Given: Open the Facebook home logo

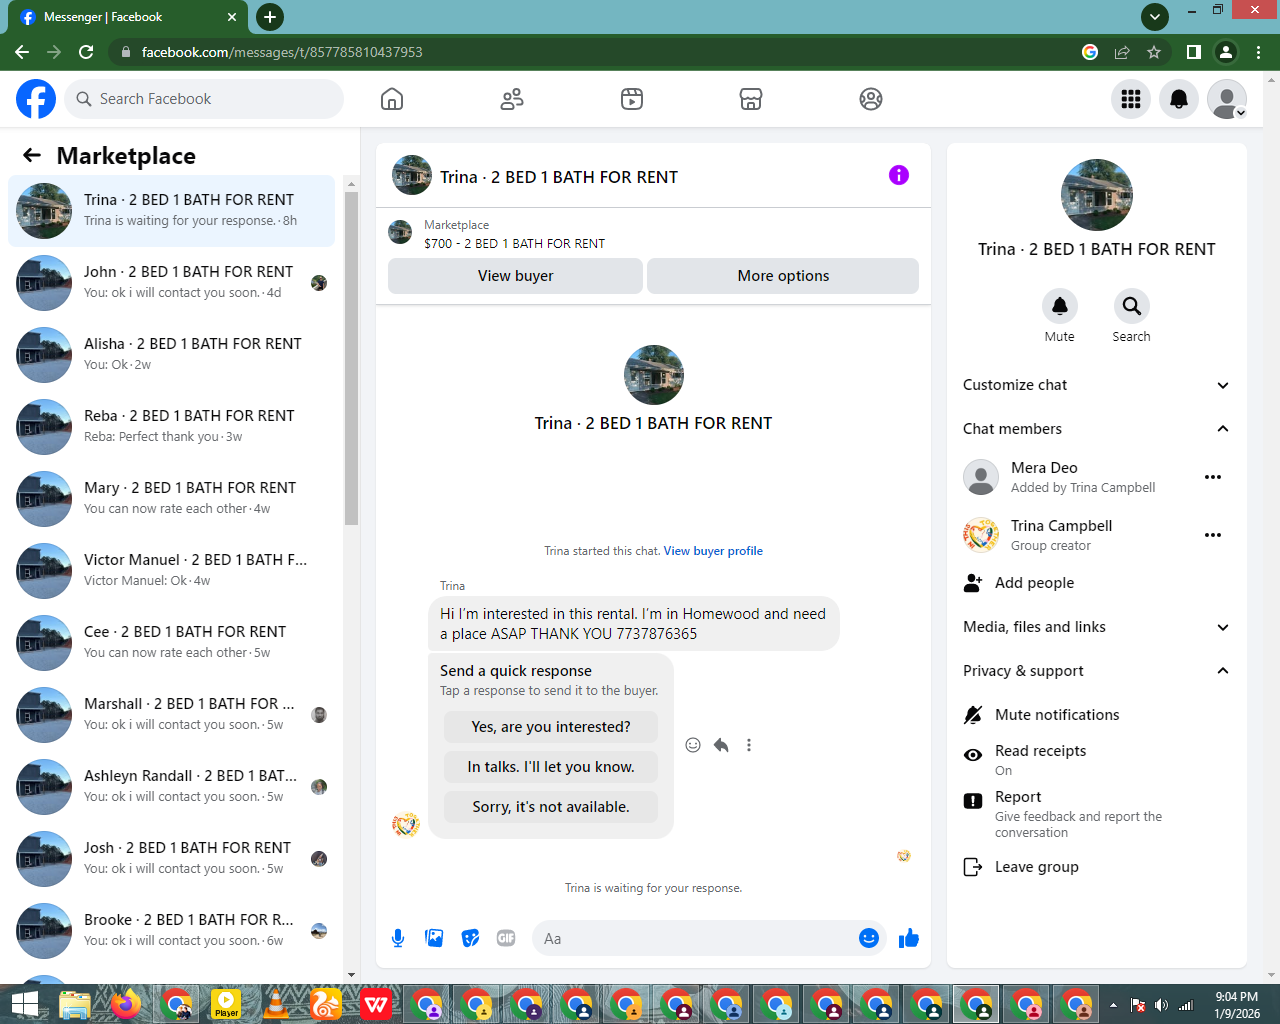Looking at the screenshot, I should pyautogui.click(x=36, y=99).
